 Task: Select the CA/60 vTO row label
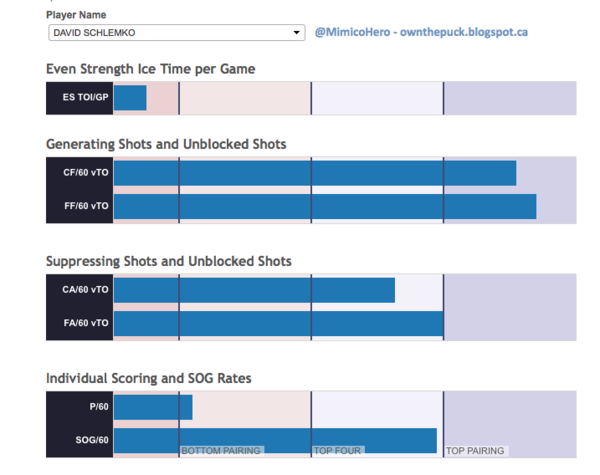pyautogui.click(x=80, y=290)
